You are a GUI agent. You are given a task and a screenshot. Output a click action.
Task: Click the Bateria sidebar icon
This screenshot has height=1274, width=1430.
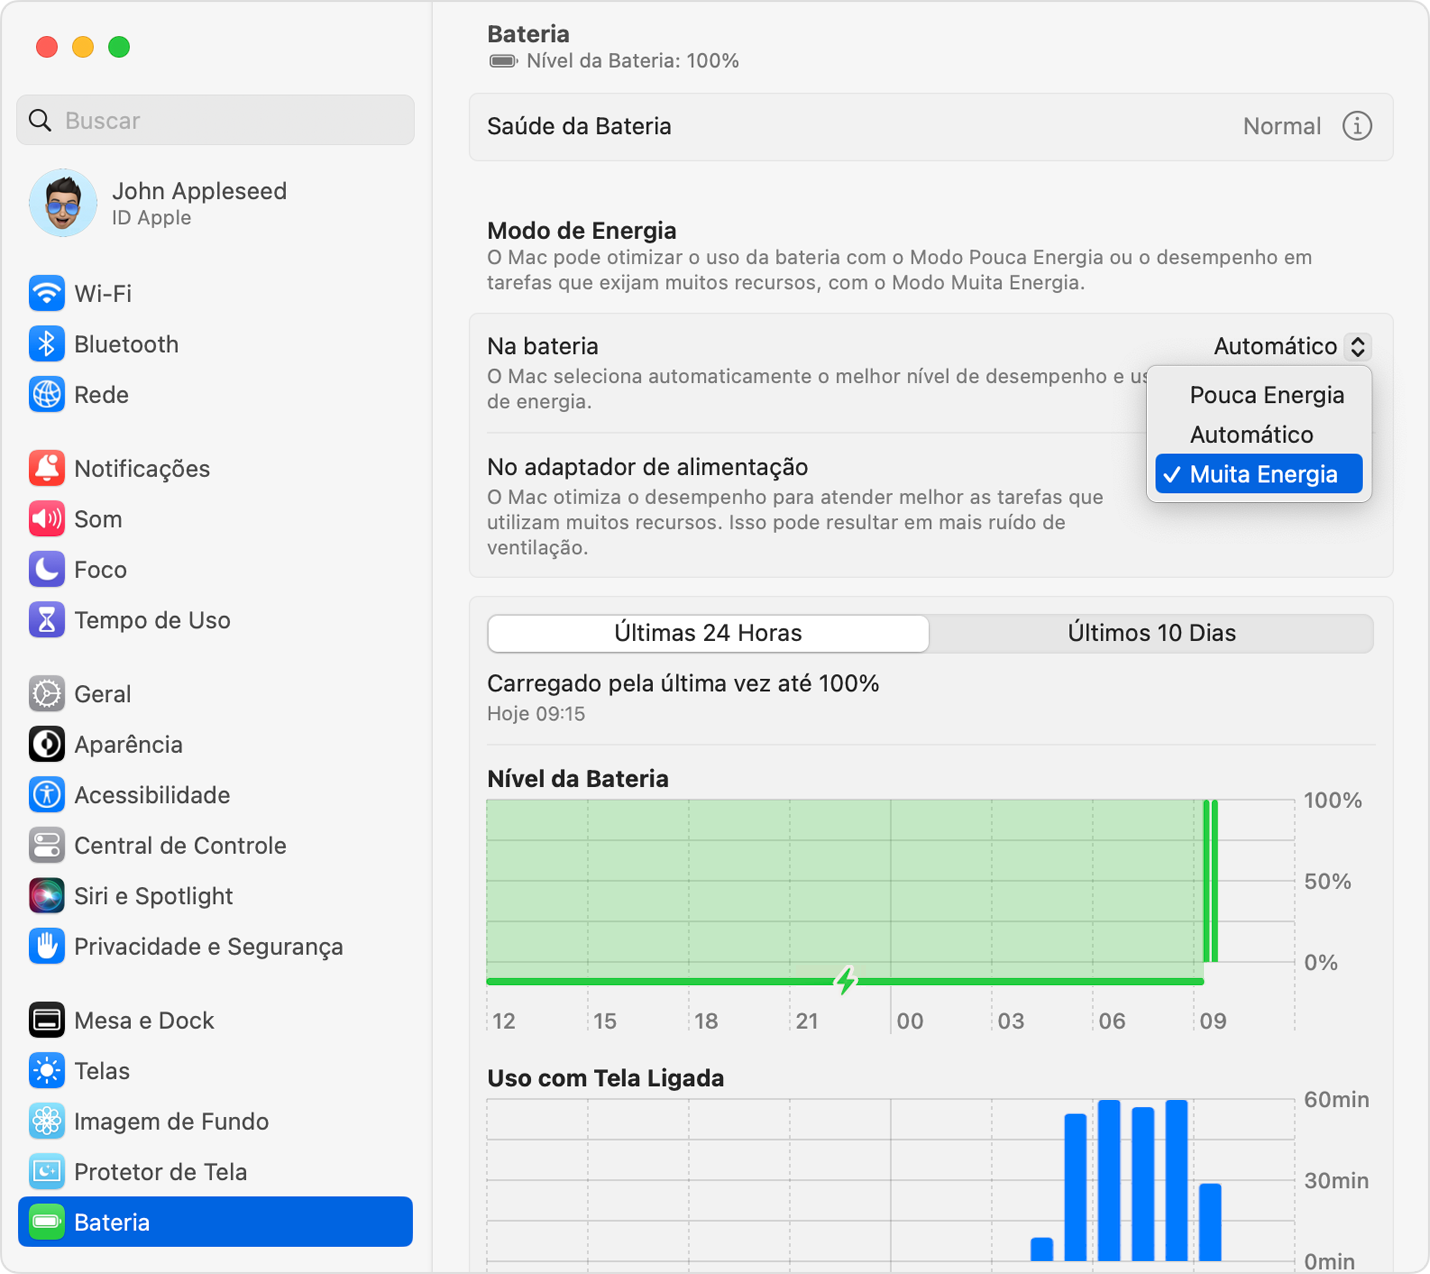click(x=46, y=1222)
